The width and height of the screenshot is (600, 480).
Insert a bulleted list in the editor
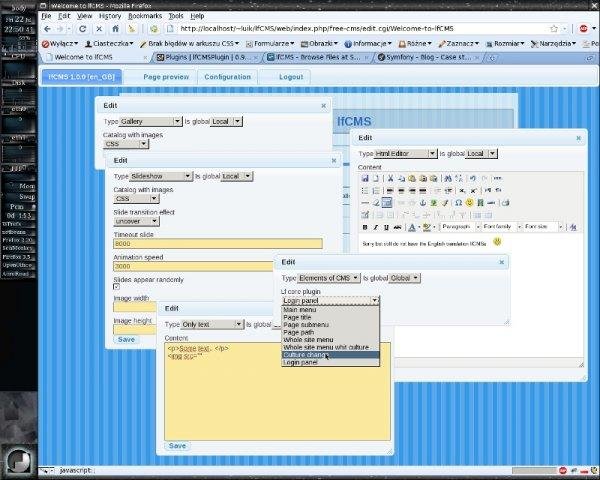click(x=365, y=190)
